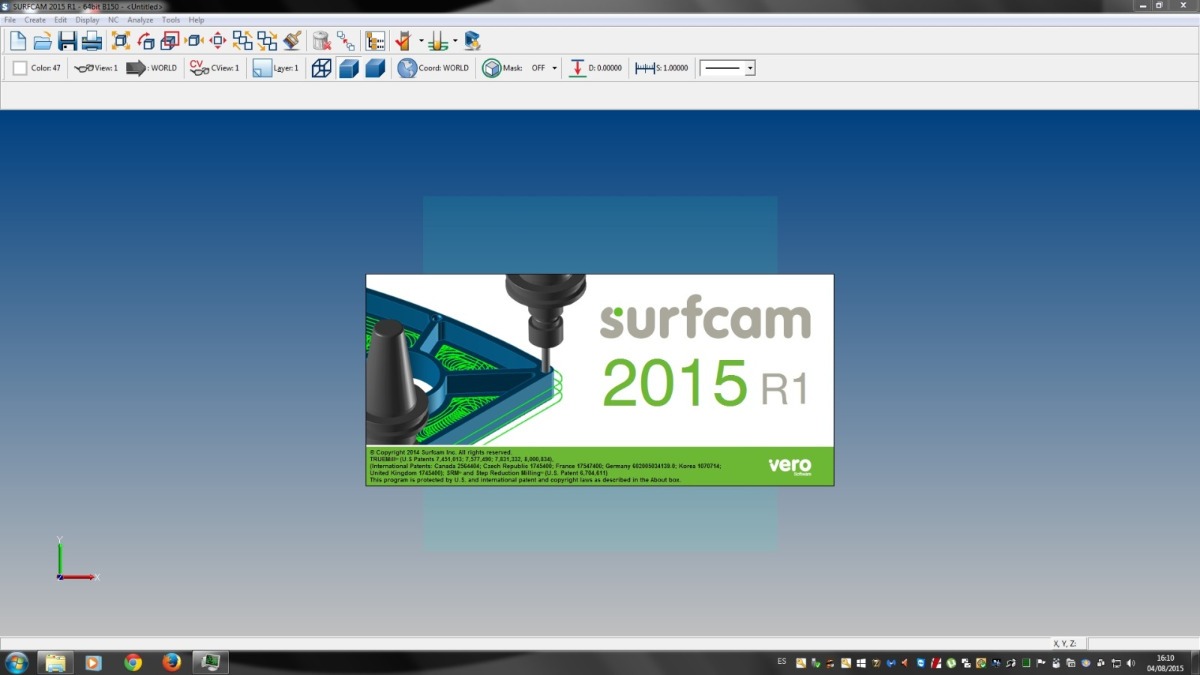Create a new file with the blank page icon
This screenshot has width=1200, height=675.
click(x=18, y=41)
